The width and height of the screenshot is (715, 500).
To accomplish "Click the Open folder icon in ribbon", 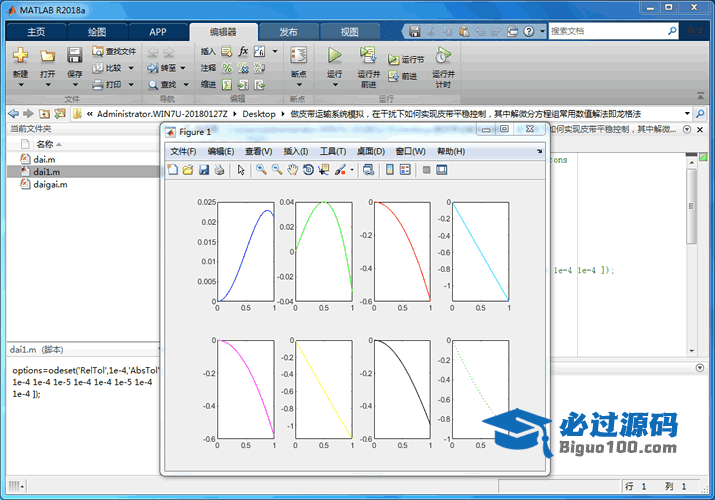I will click(x=47, y=56).
